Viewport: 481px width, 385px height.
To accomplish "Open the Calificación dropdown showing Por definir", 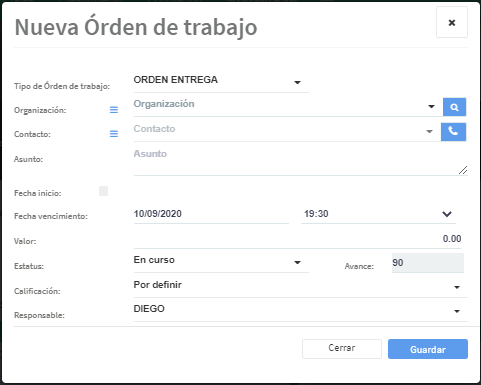I will 300,286.
